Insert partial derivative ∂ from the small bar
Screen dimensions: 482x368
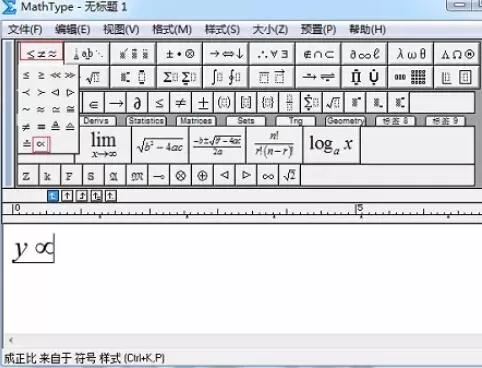coord(137,103)
